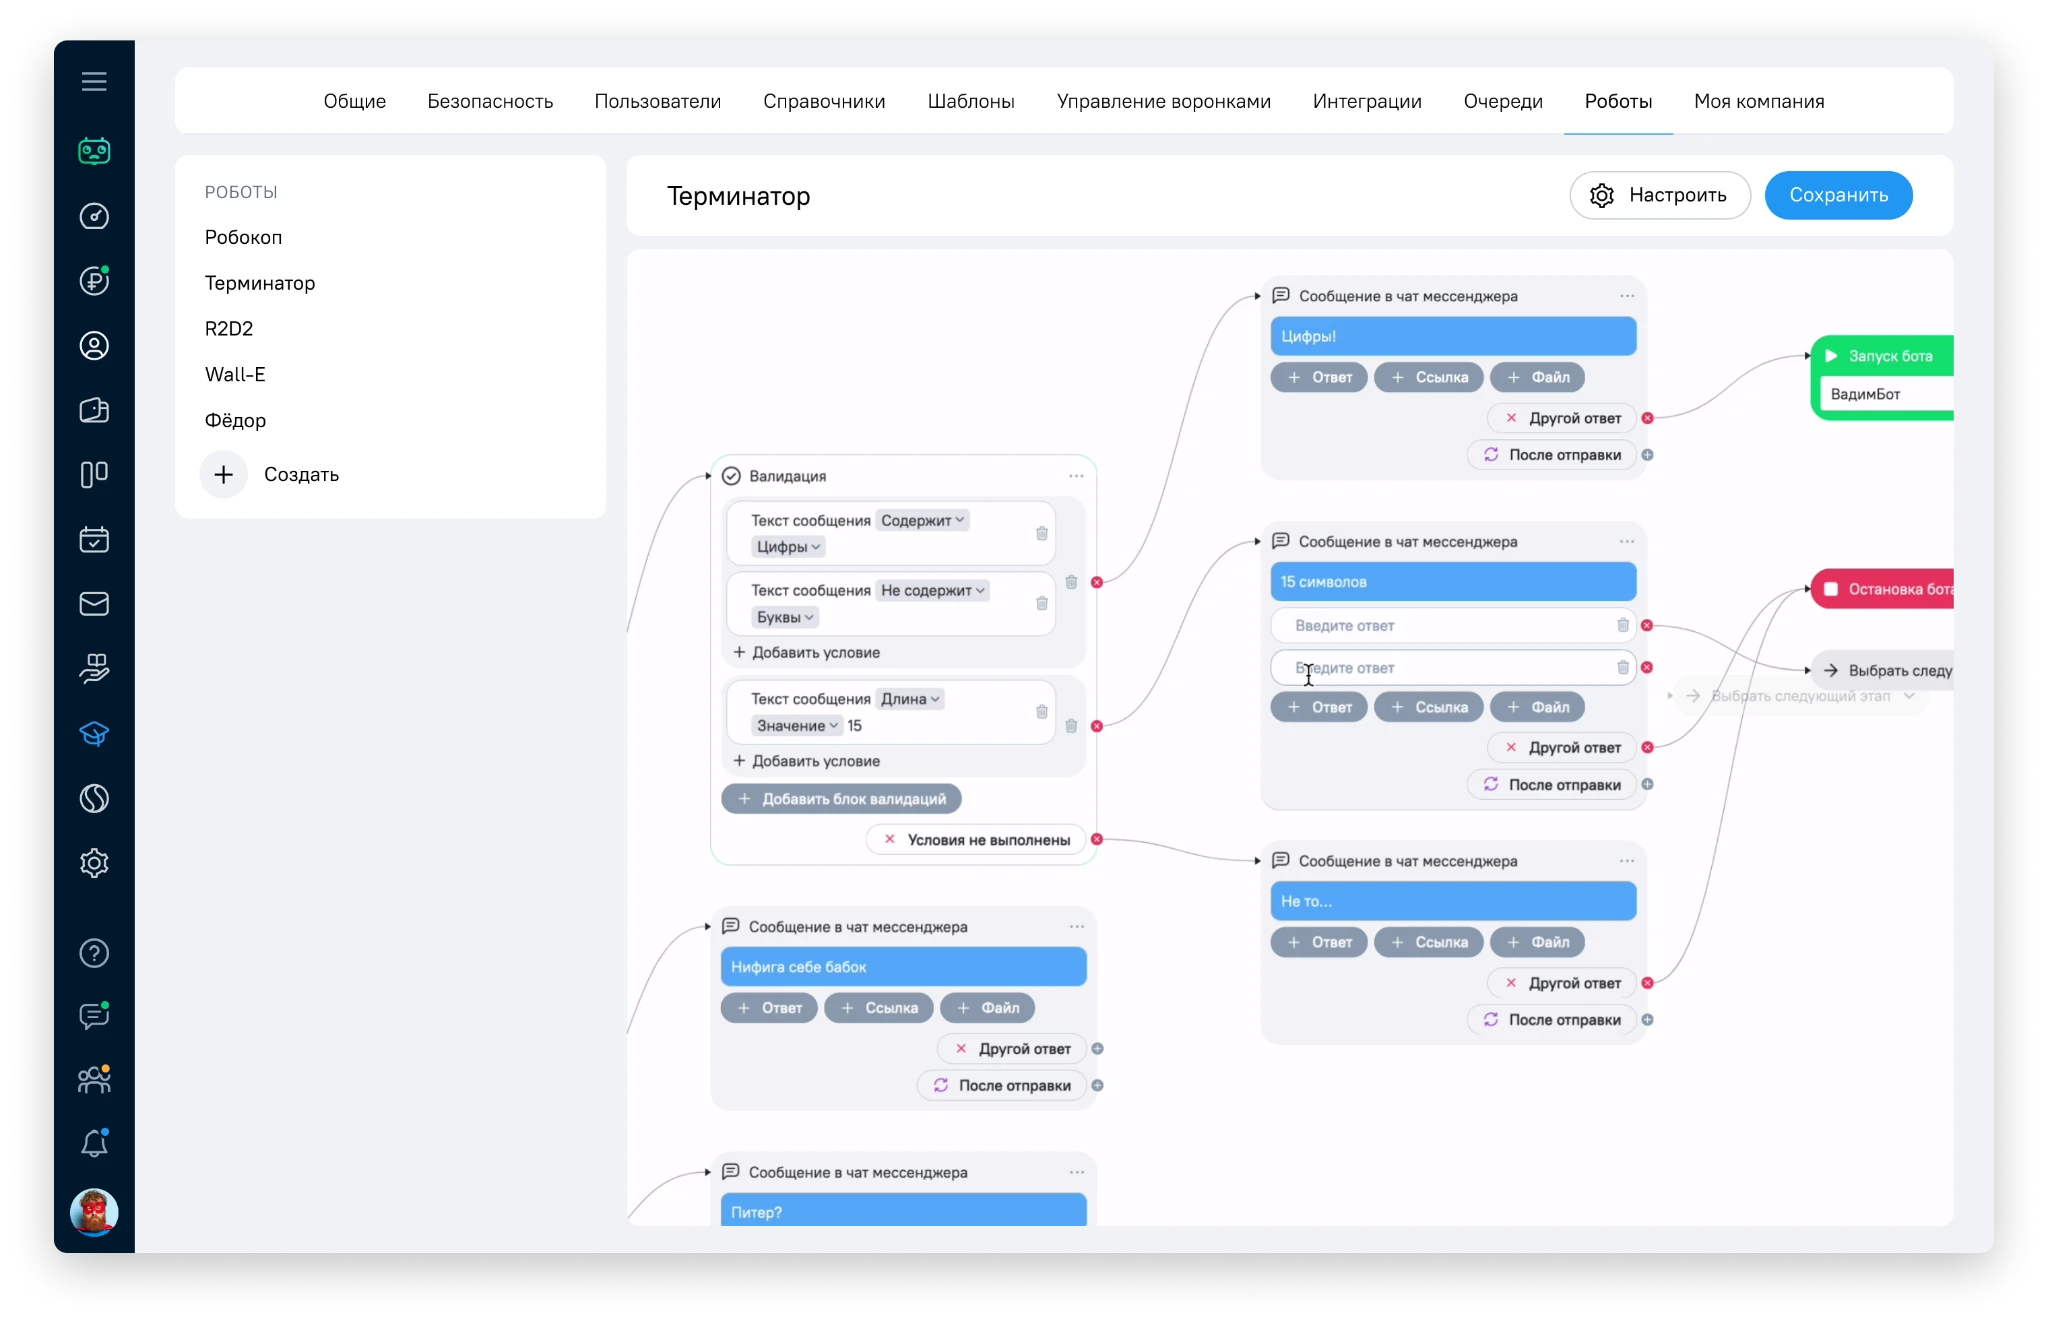
Task: Expand the 'Содержит' condition dropdown
Action: click(922, 521)
